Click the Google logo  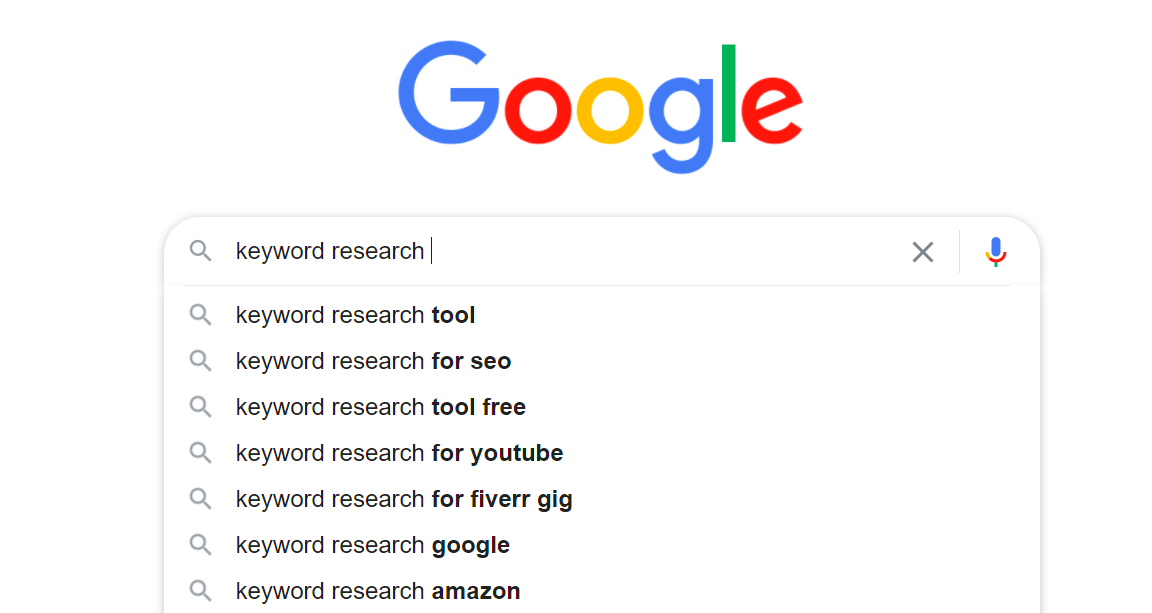tap(600, 105)
